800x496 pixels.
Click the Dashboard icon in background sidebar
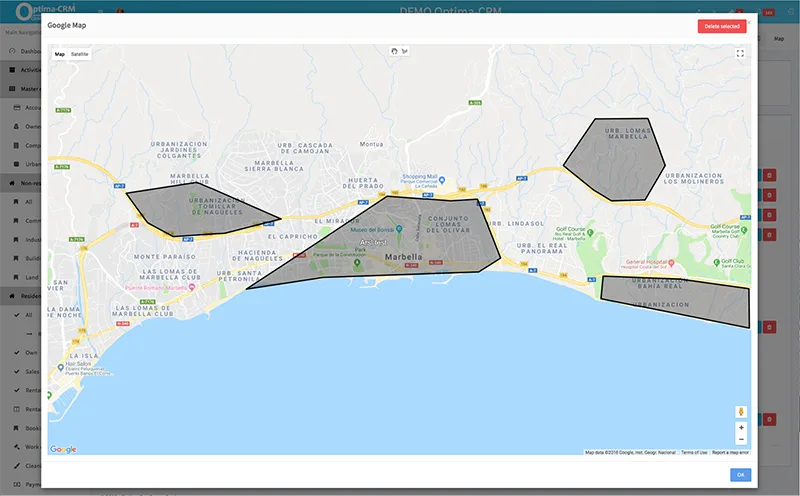click(12, 51)
